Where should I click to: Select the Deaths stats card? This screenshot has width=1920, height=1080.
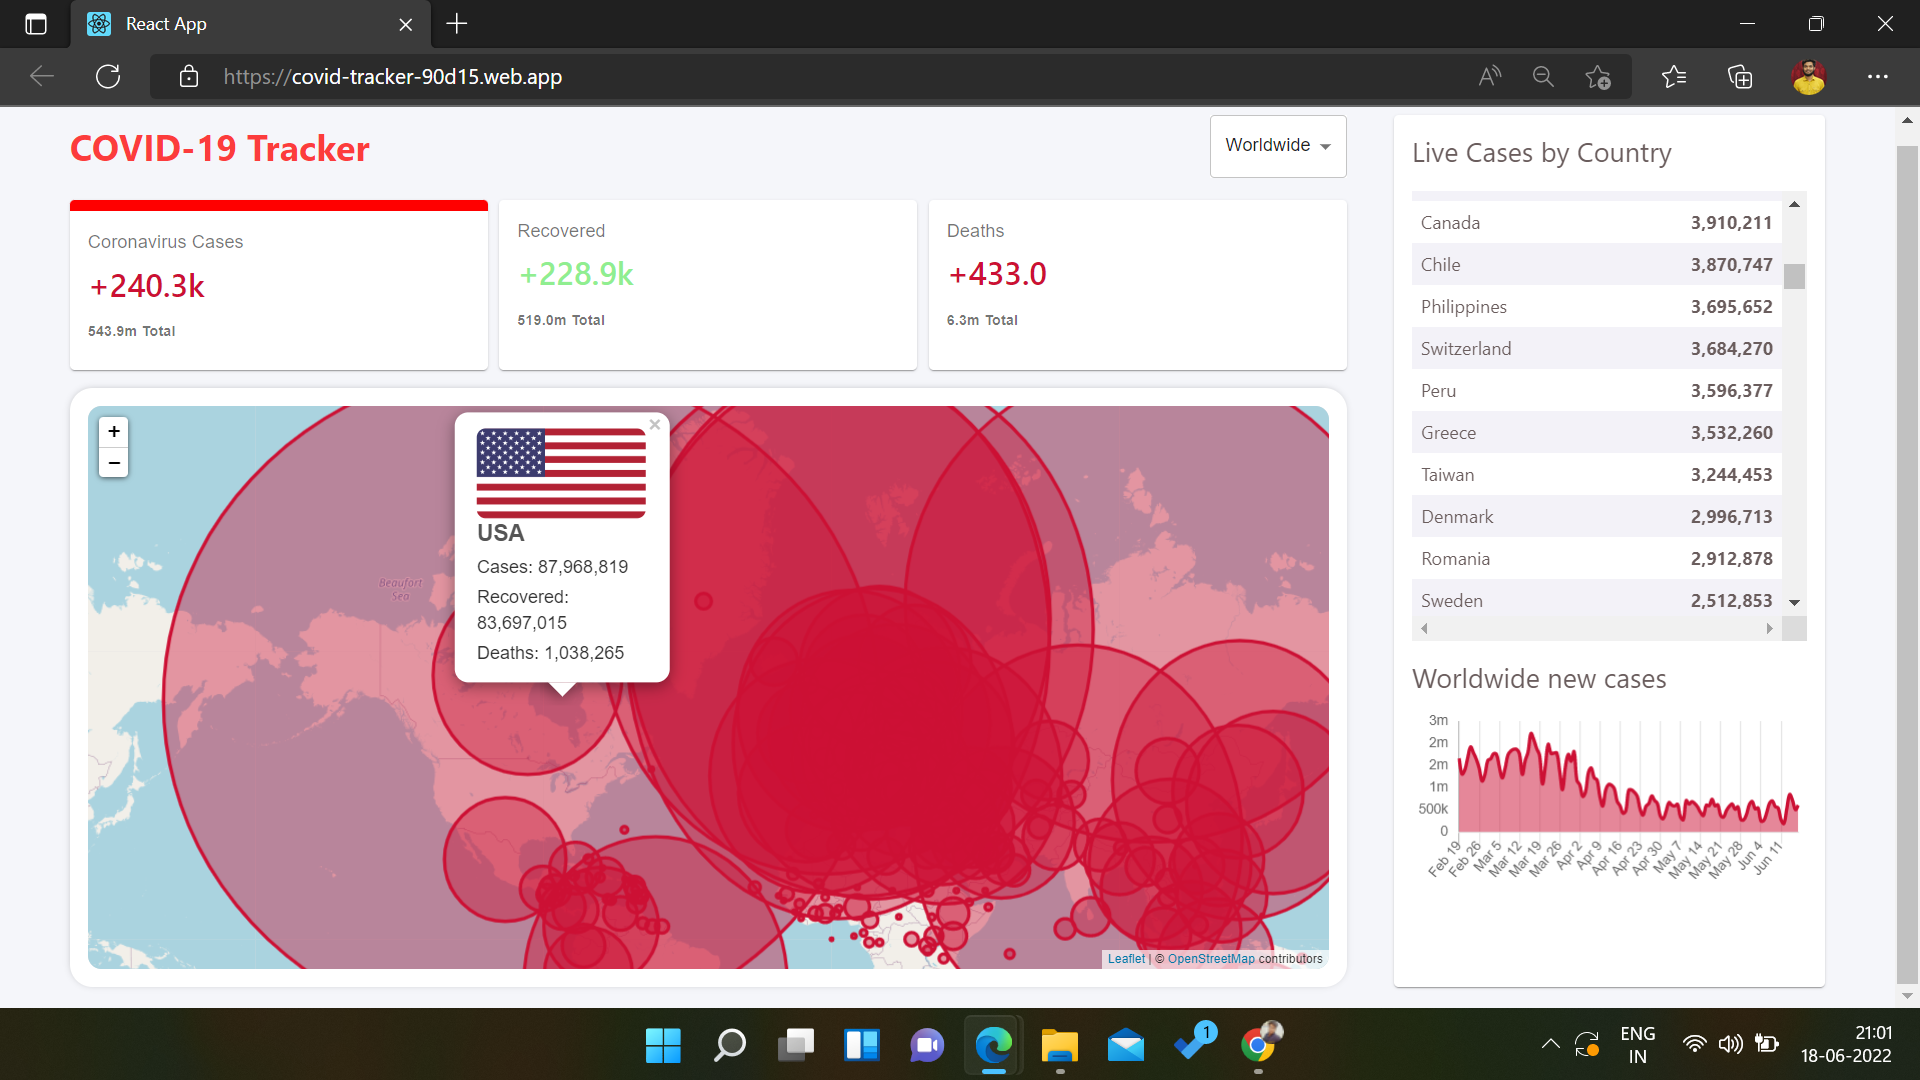pos(1138,285)
